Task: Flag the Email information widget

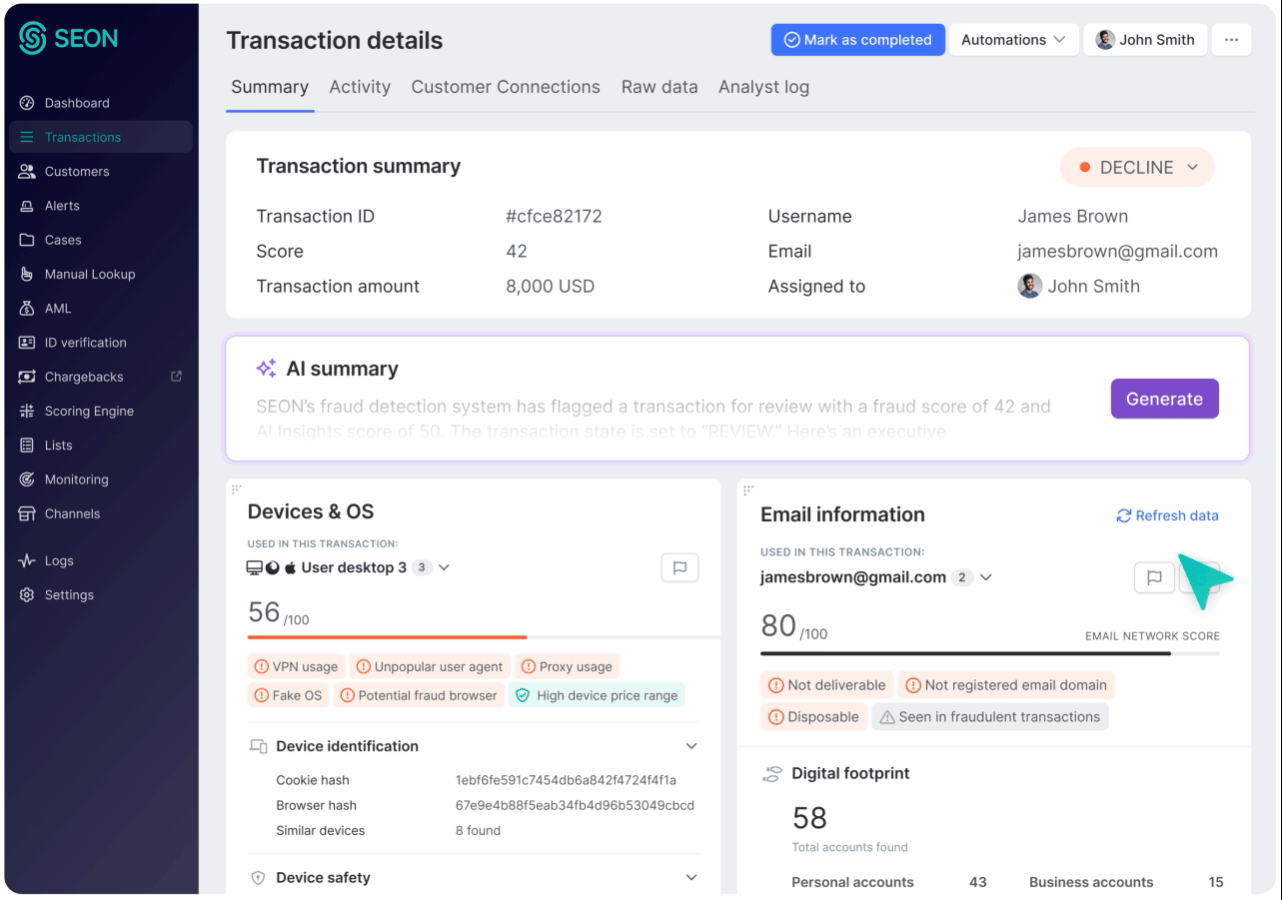Action: 1154,577
